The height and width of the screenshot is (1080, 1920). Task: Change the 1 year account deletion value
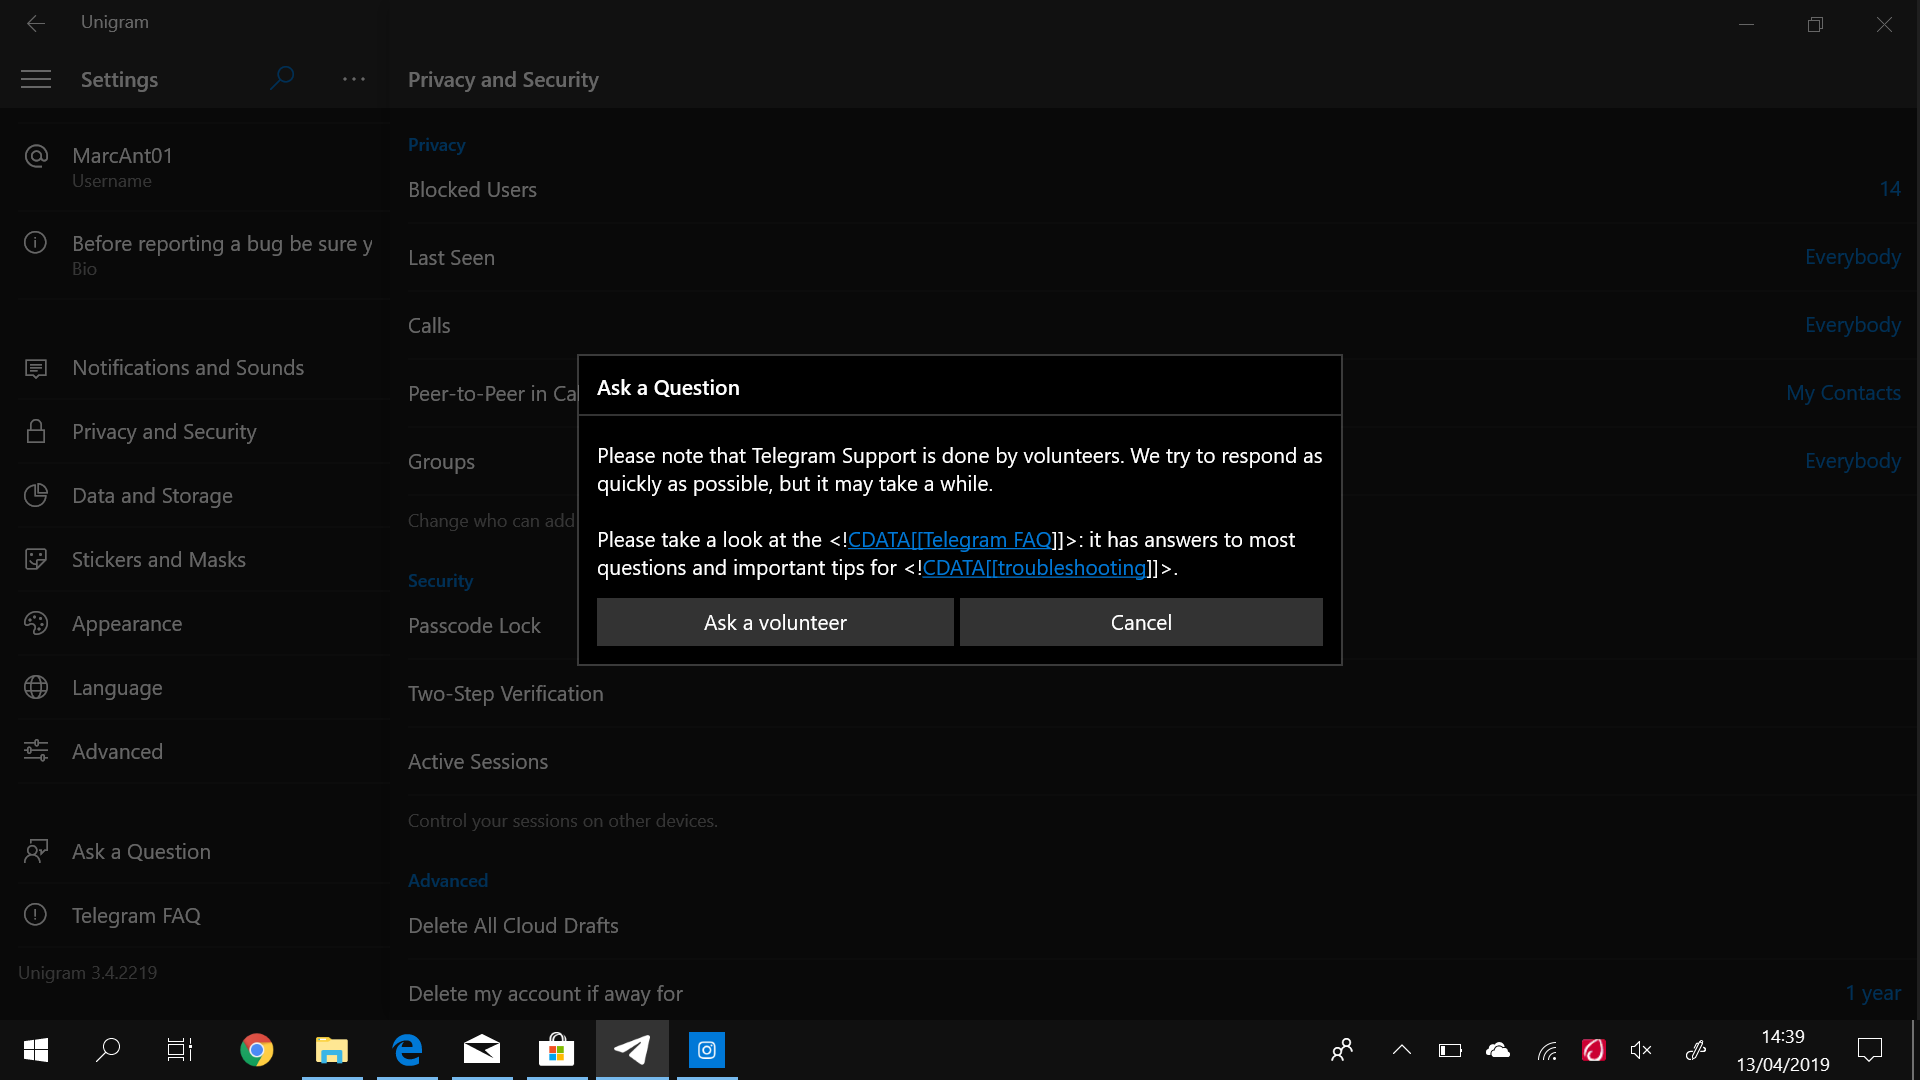click(x=1873, y=993)
